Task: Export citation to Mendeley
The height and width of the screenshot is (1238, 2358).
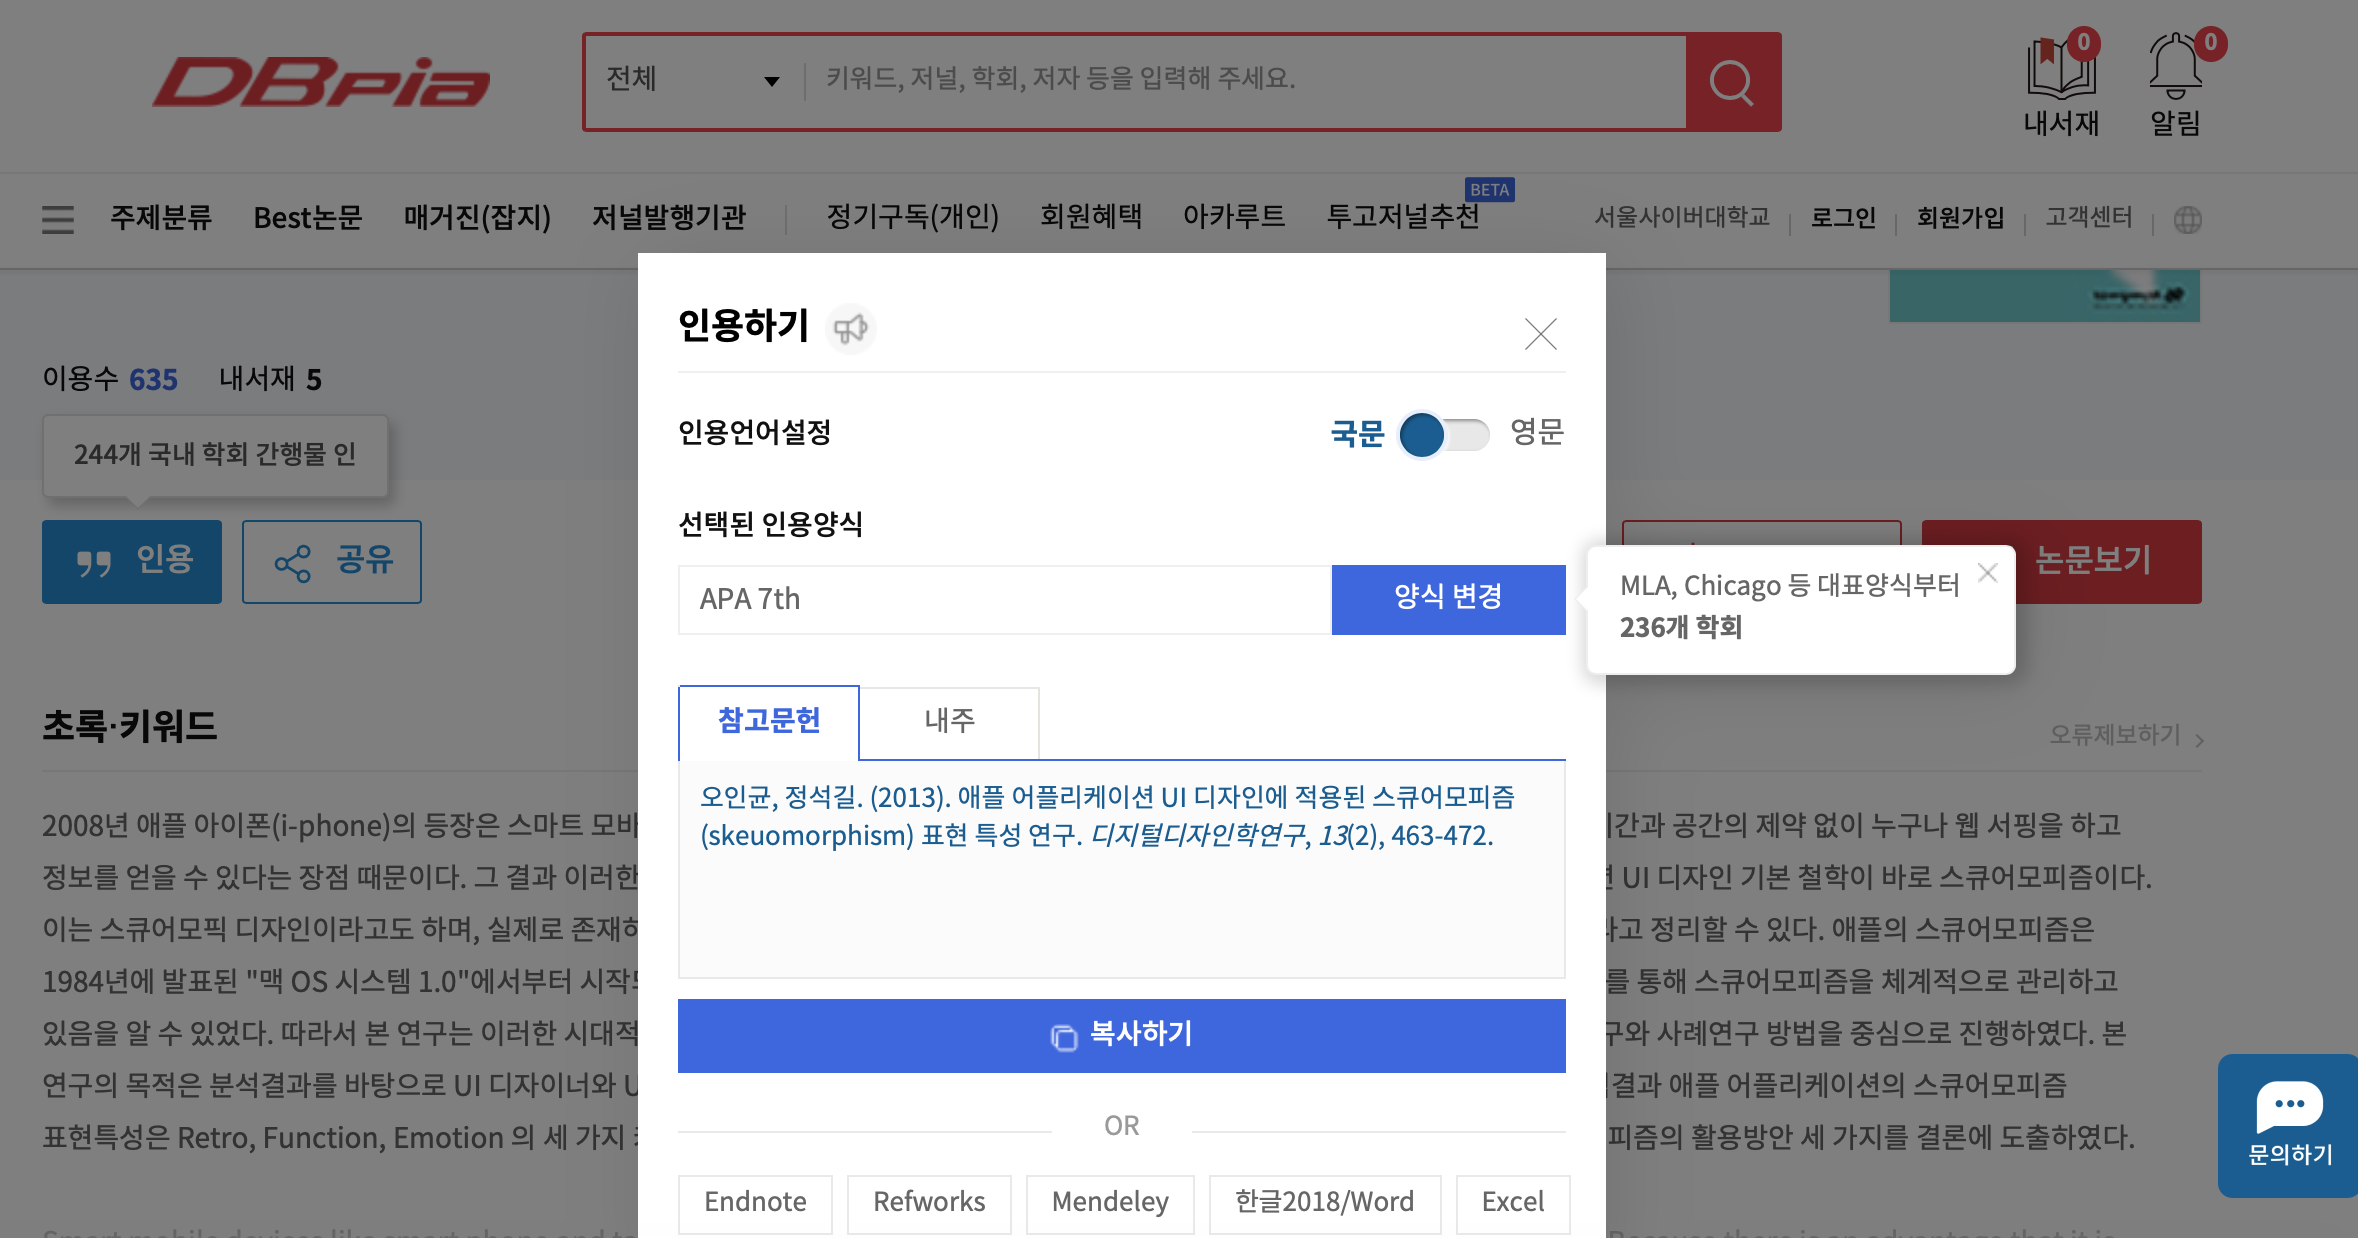Action: point(1110,1202)
